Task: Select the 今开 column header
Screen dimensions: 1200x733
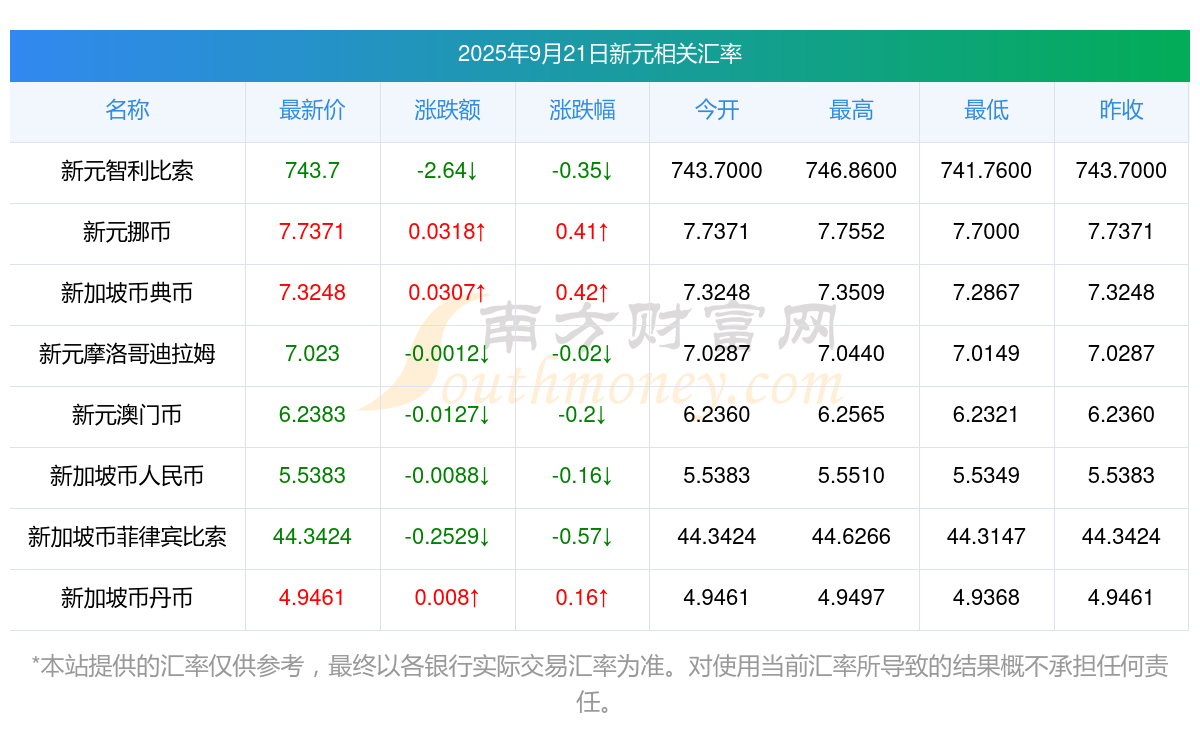Action: 717,110
